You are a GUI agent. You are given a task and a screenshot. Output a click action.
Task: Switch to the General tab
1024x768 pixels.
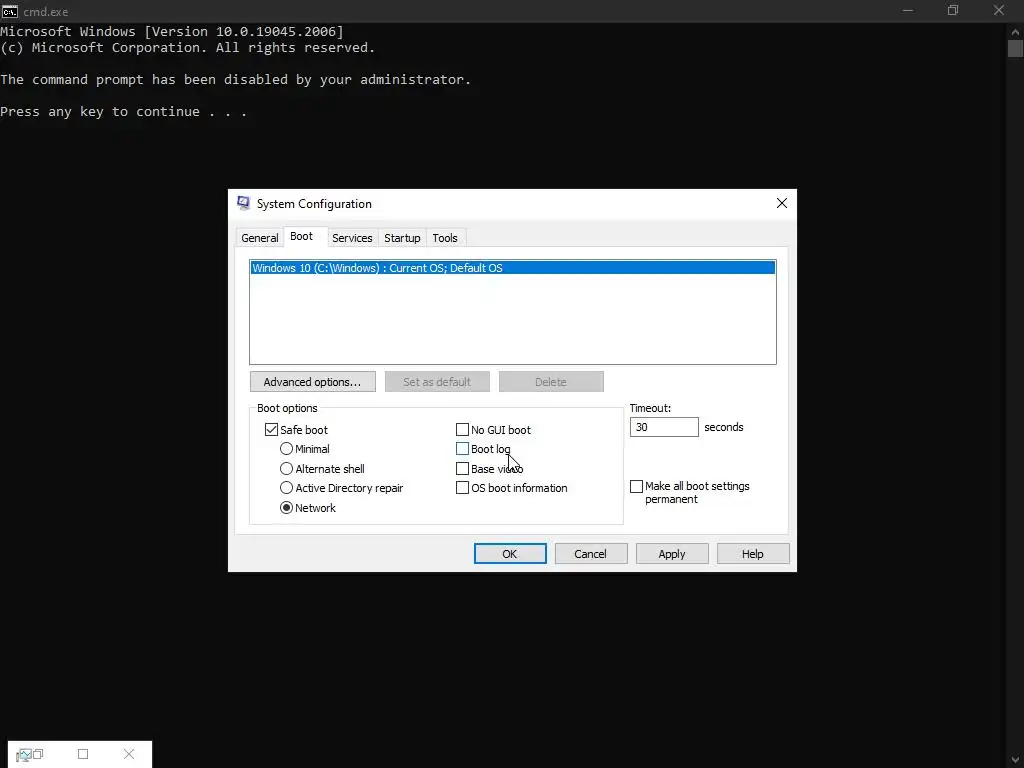(x=259, y=238)
